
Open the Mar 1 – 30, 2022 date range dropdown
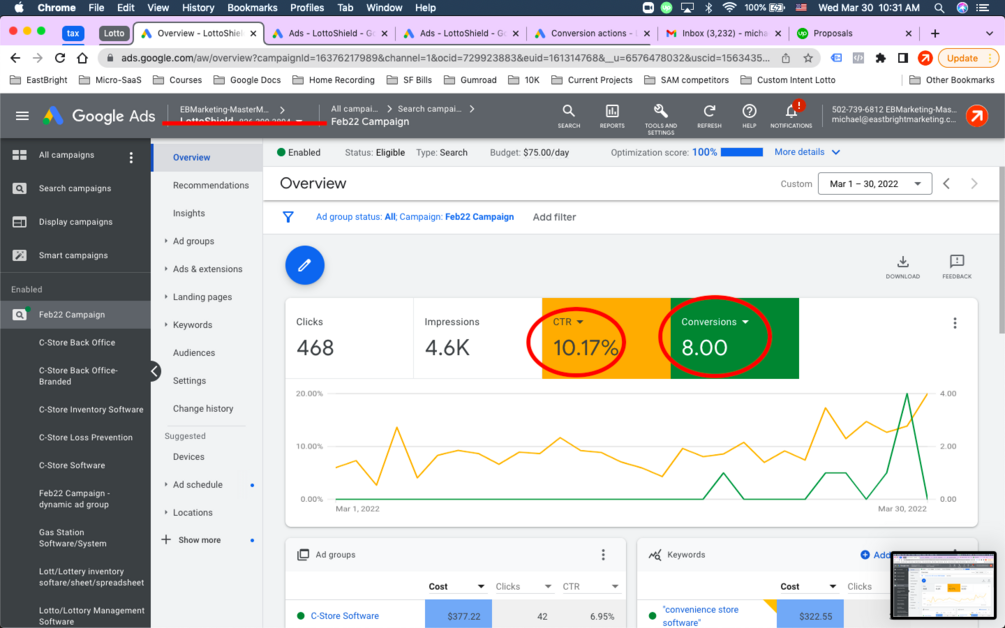[x=875, y=184]
